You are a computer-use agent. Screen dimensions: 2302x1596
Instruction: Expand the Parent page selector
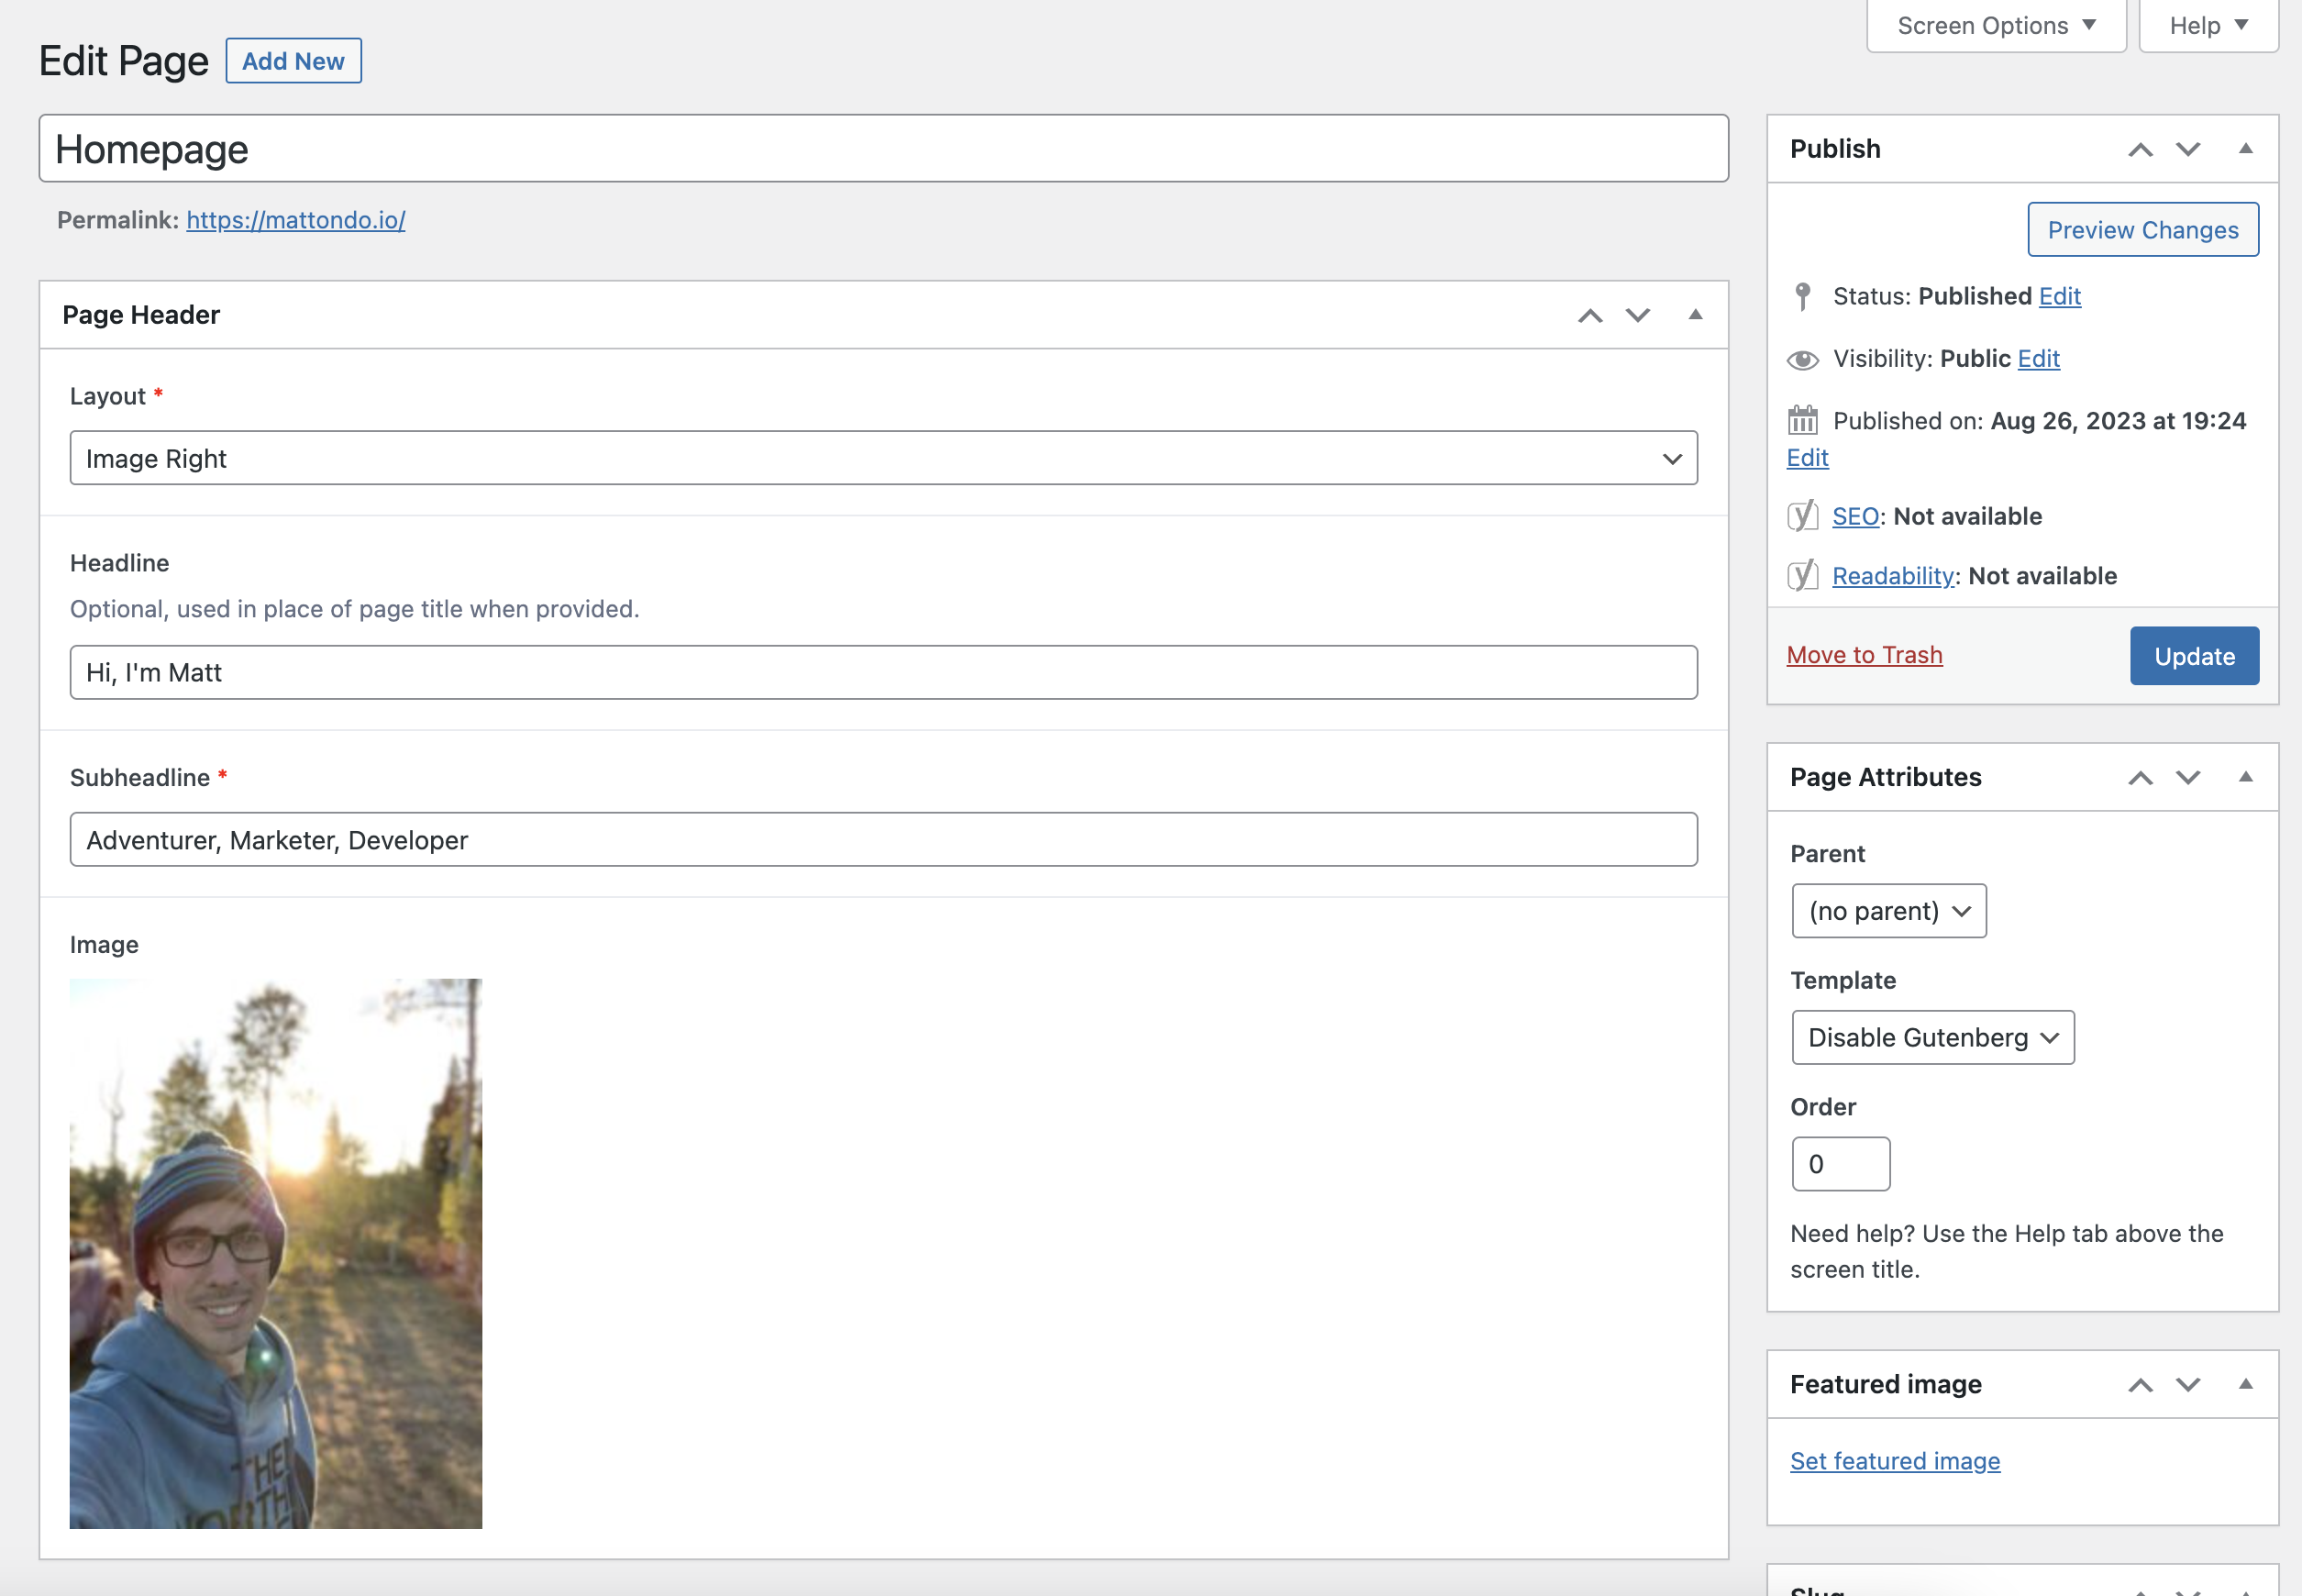click(1889, 910)
